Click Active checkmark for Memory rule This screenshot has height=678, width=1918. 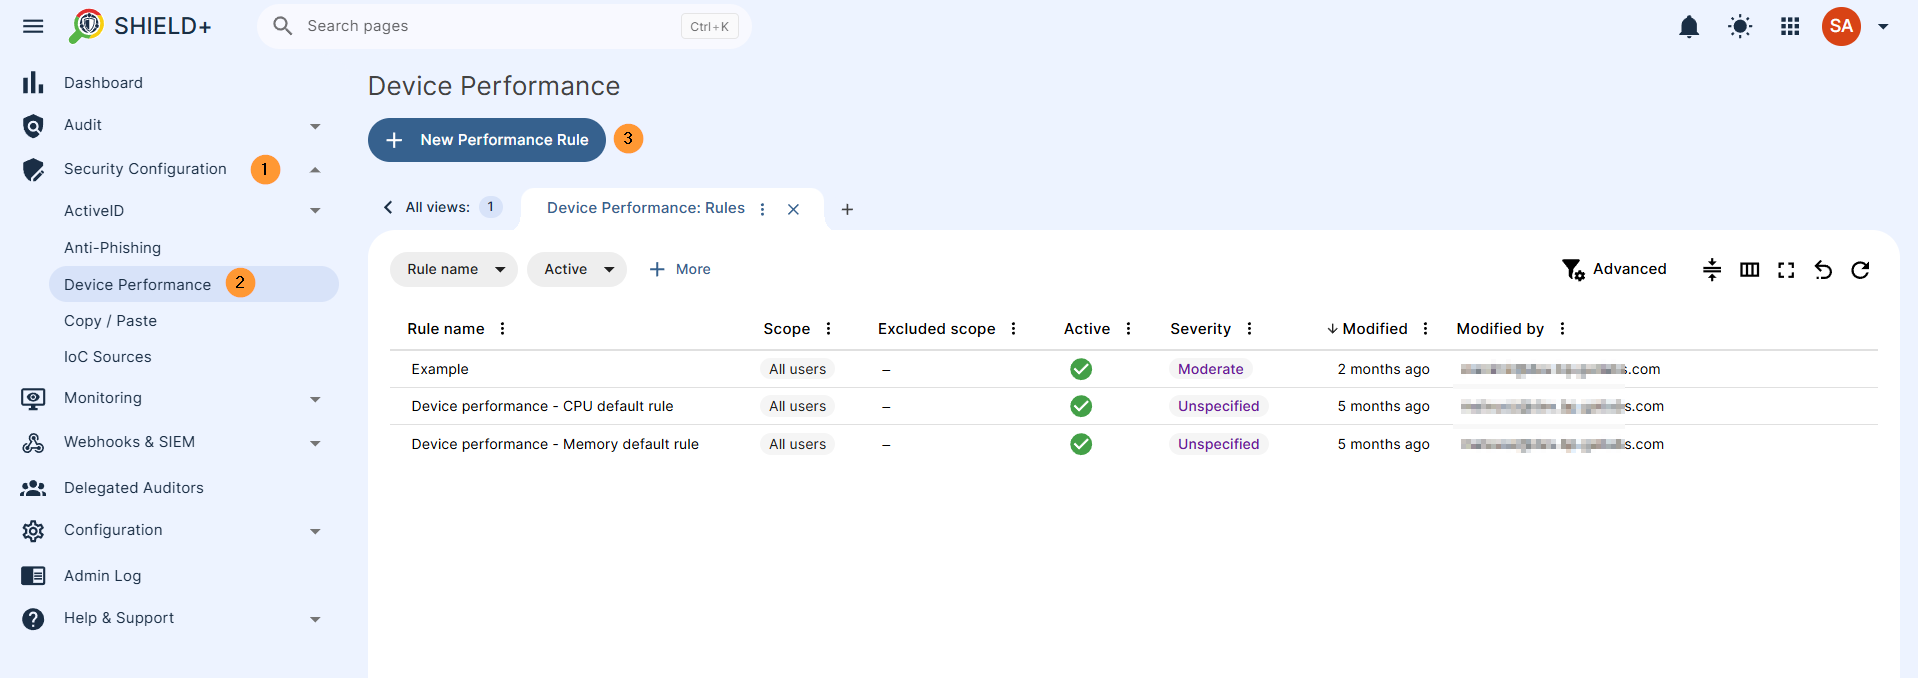[1081, 444]
